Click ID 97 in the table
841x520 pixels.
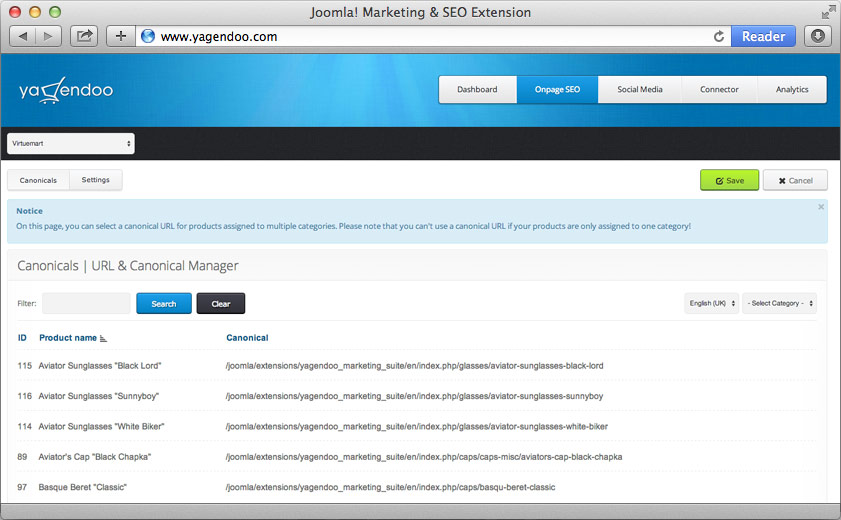22,487
